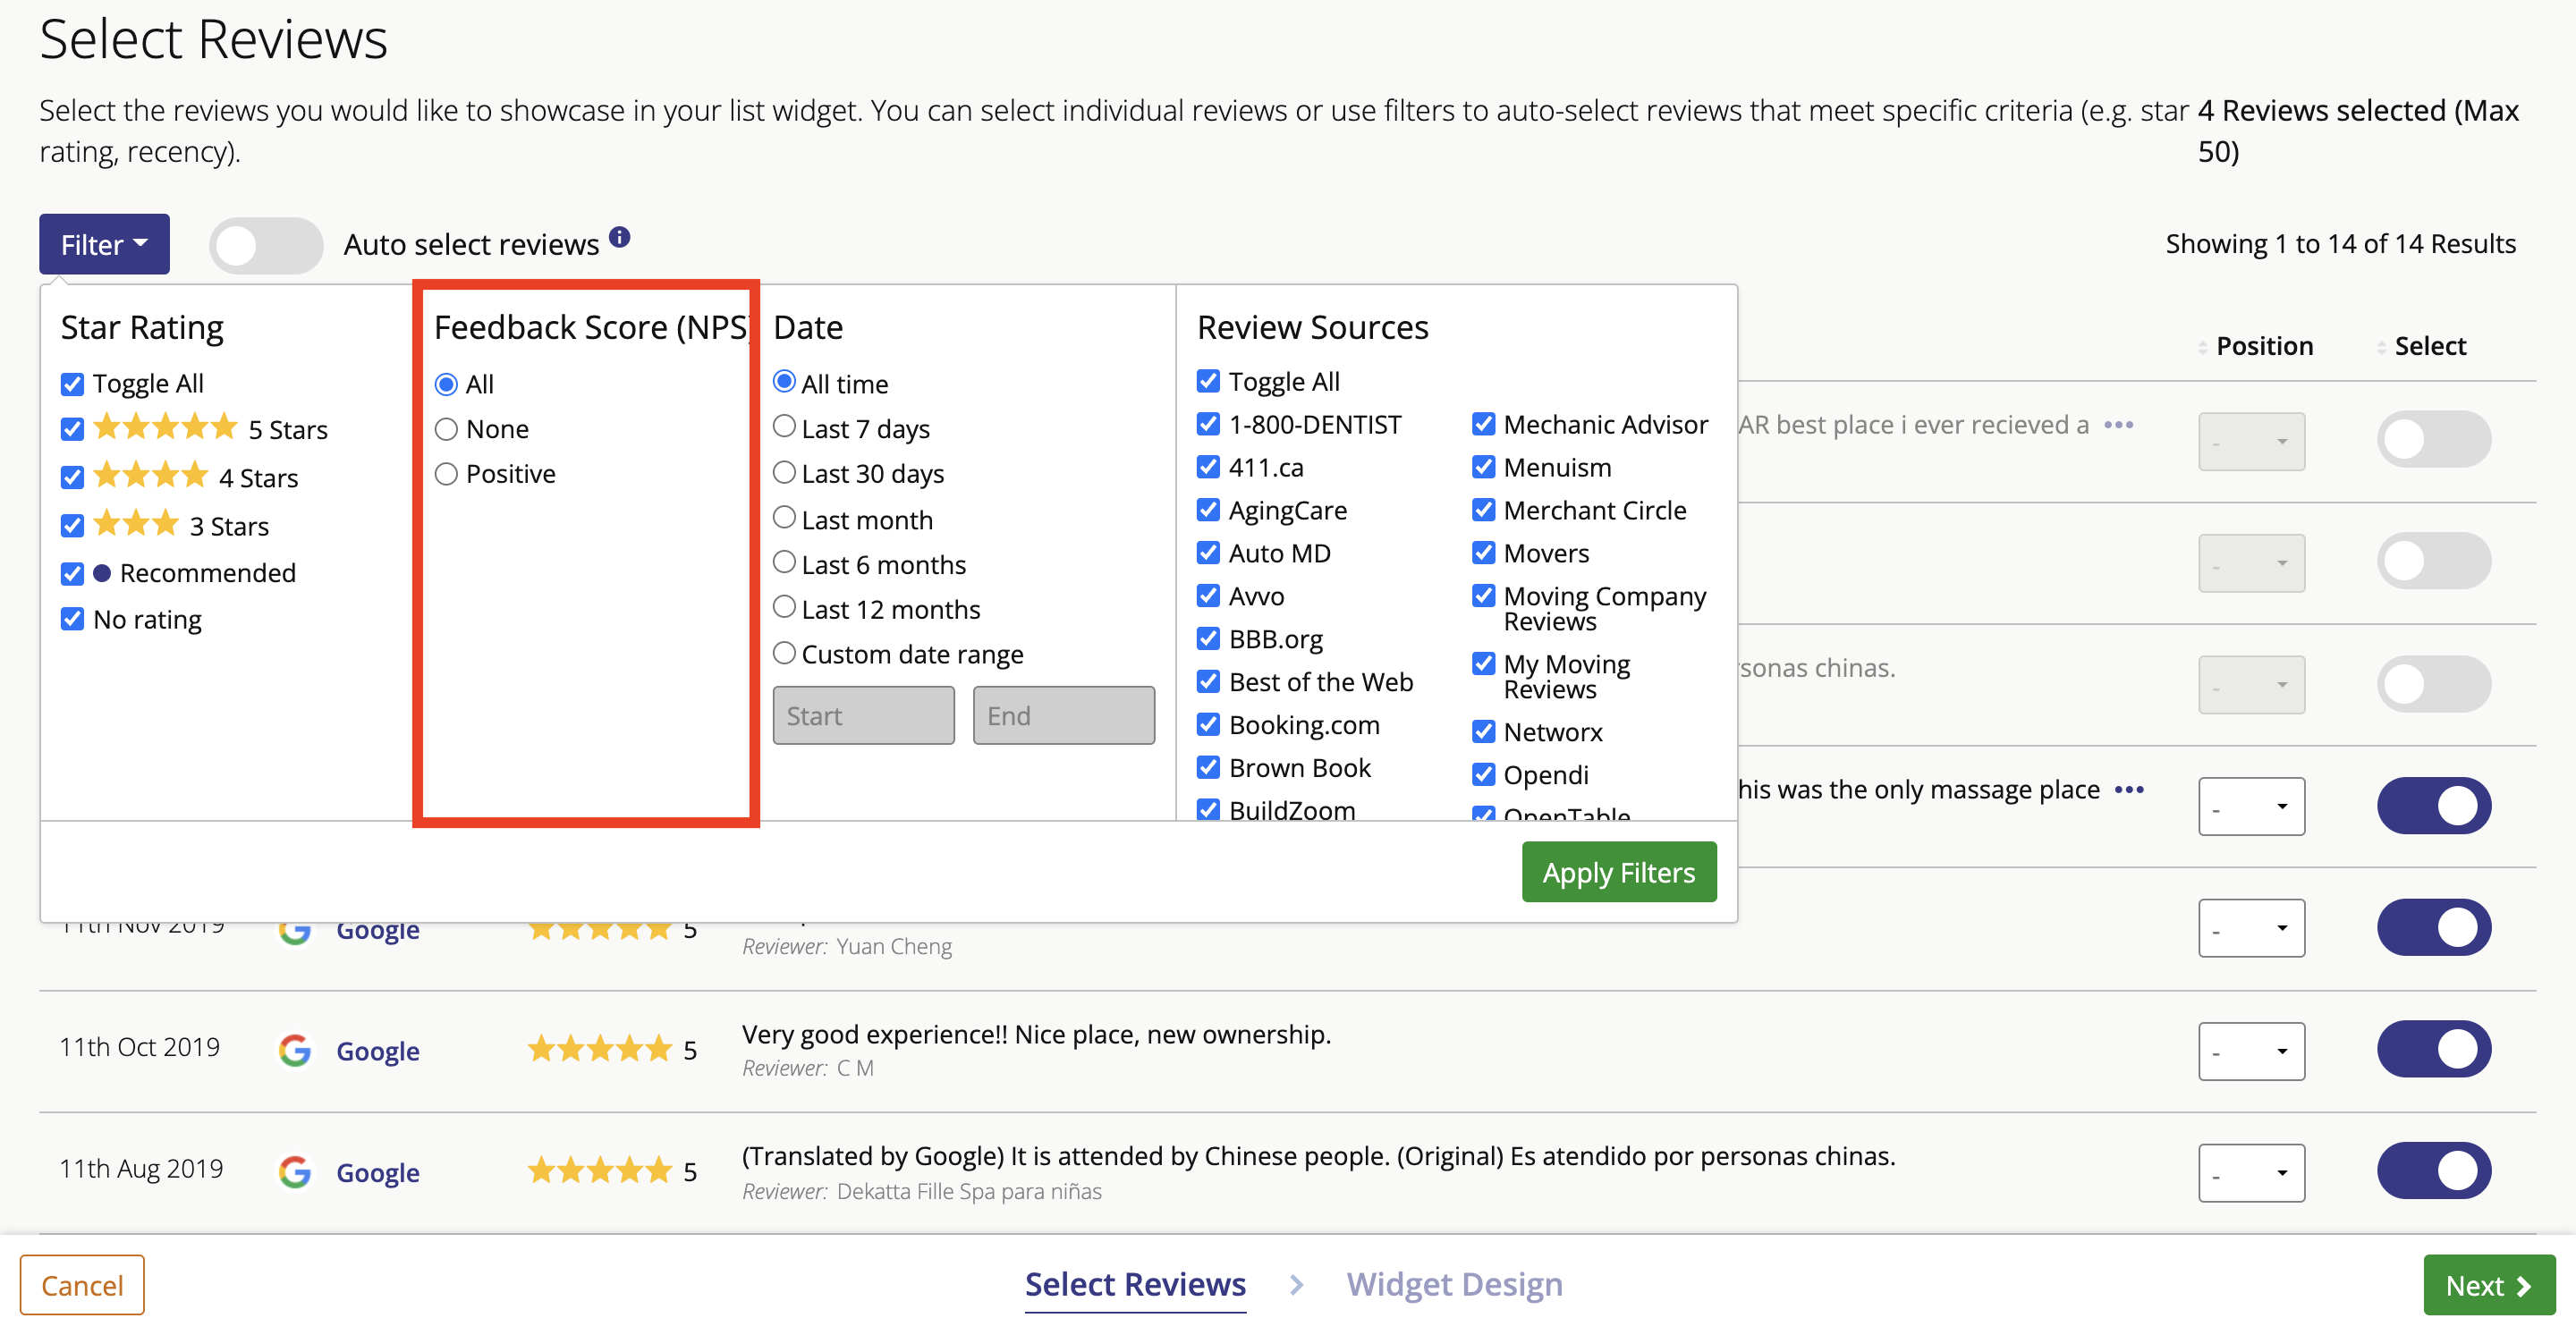Uncheck the 5 Stars checkbox

pyautogui.click(x=72, y=429)
